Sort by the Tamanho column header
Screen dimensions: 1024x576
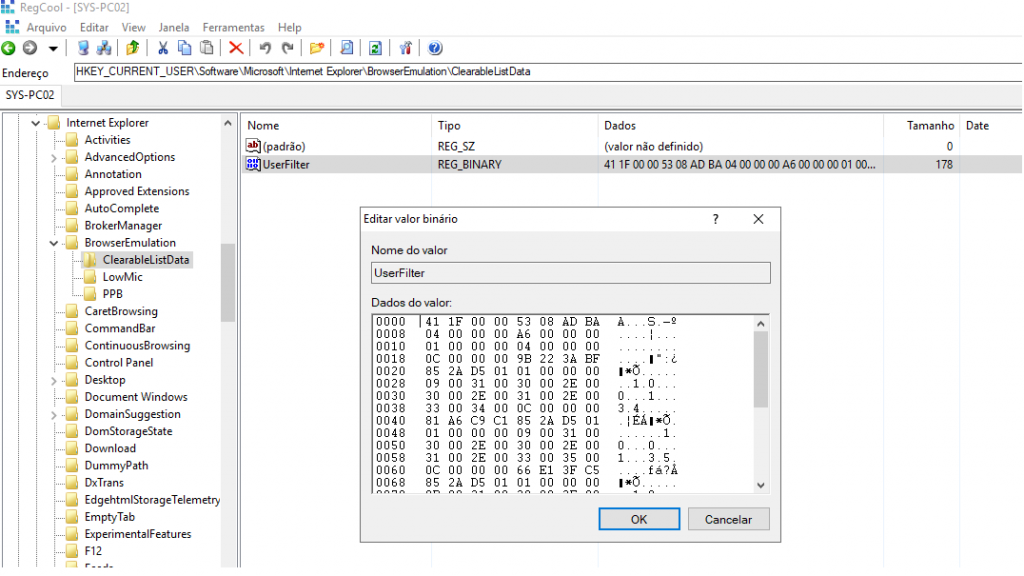coord(921,125)
